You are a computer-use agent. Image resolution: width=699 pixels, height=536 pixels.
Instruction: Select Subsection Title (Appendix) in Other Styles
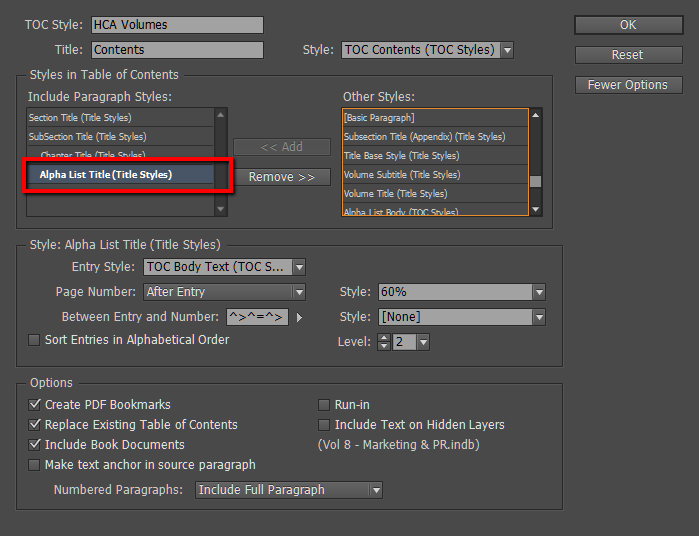(435, 136)
